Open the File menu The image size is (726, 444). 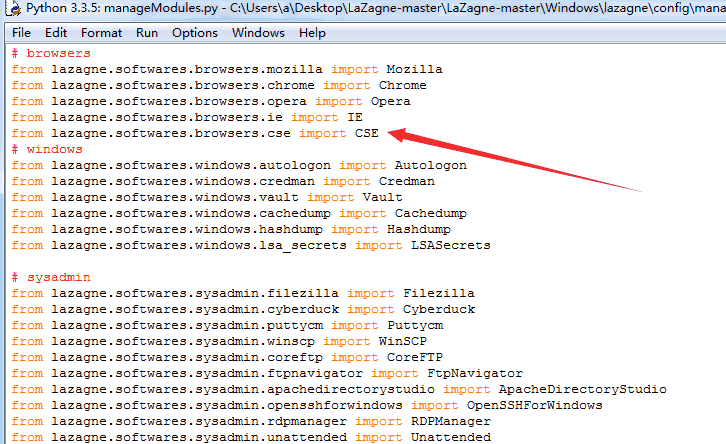pyautogui.click(x=21, y=33)
